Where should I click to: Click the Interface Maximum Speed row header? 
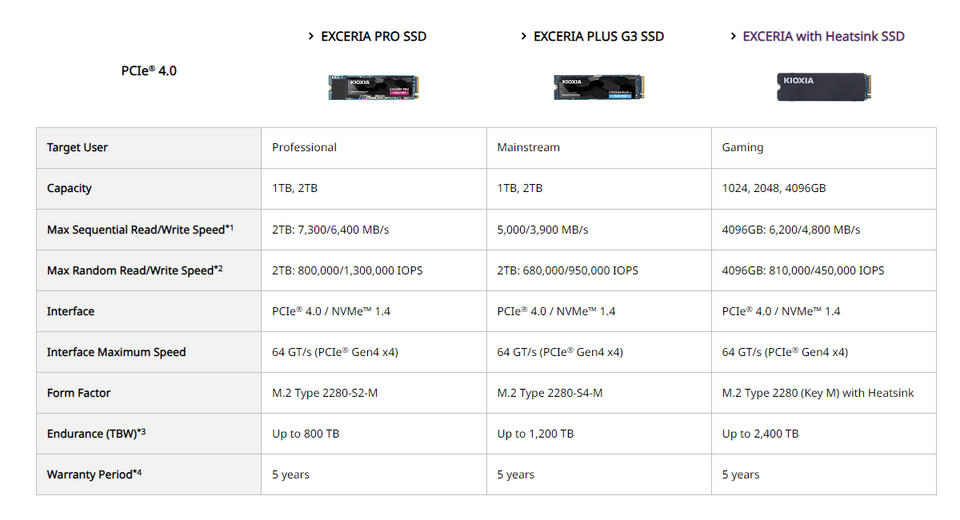(x=149, y=352)
